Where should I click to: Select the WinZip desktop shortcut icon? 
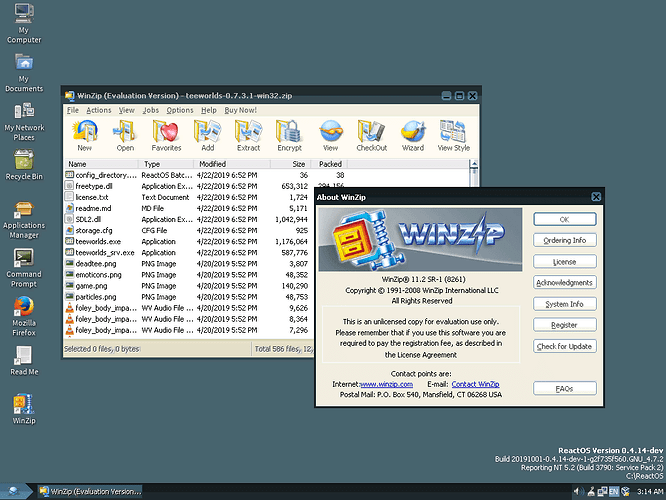[x=24, y=409]
